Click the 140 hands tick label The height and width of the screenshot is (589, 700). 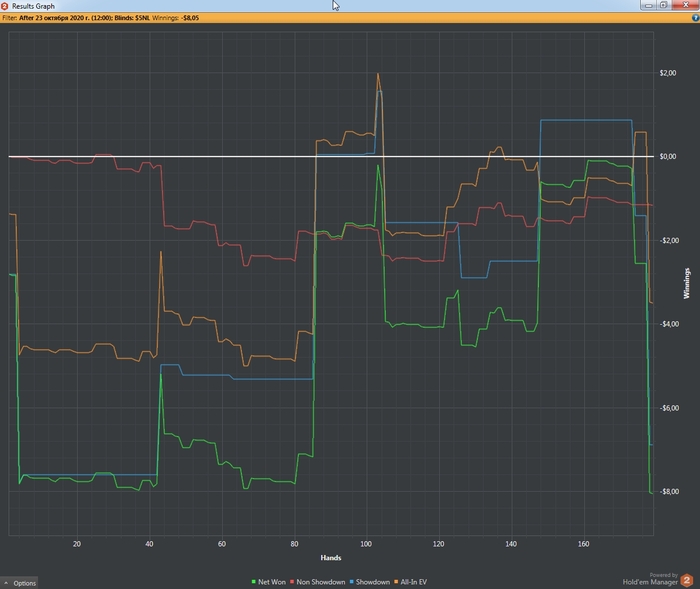tap(511, 544)
